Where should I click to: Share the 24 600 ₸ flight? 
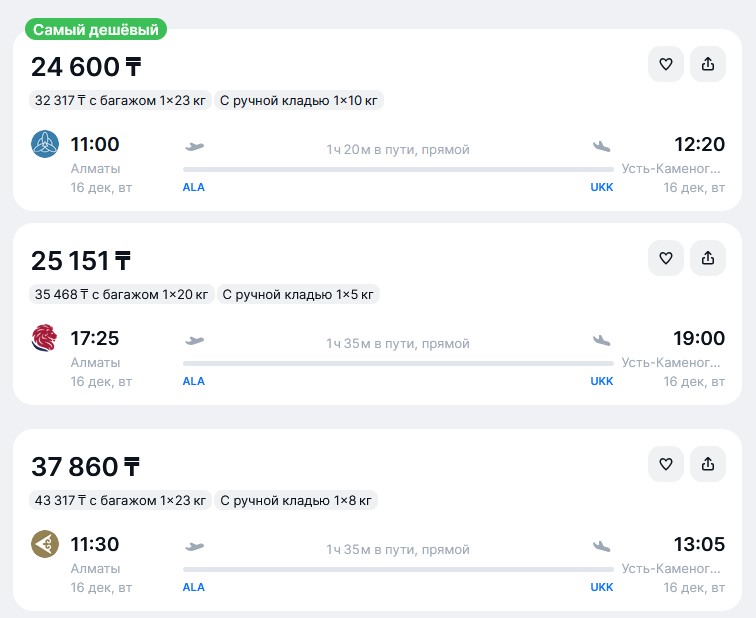pos(708,64)
